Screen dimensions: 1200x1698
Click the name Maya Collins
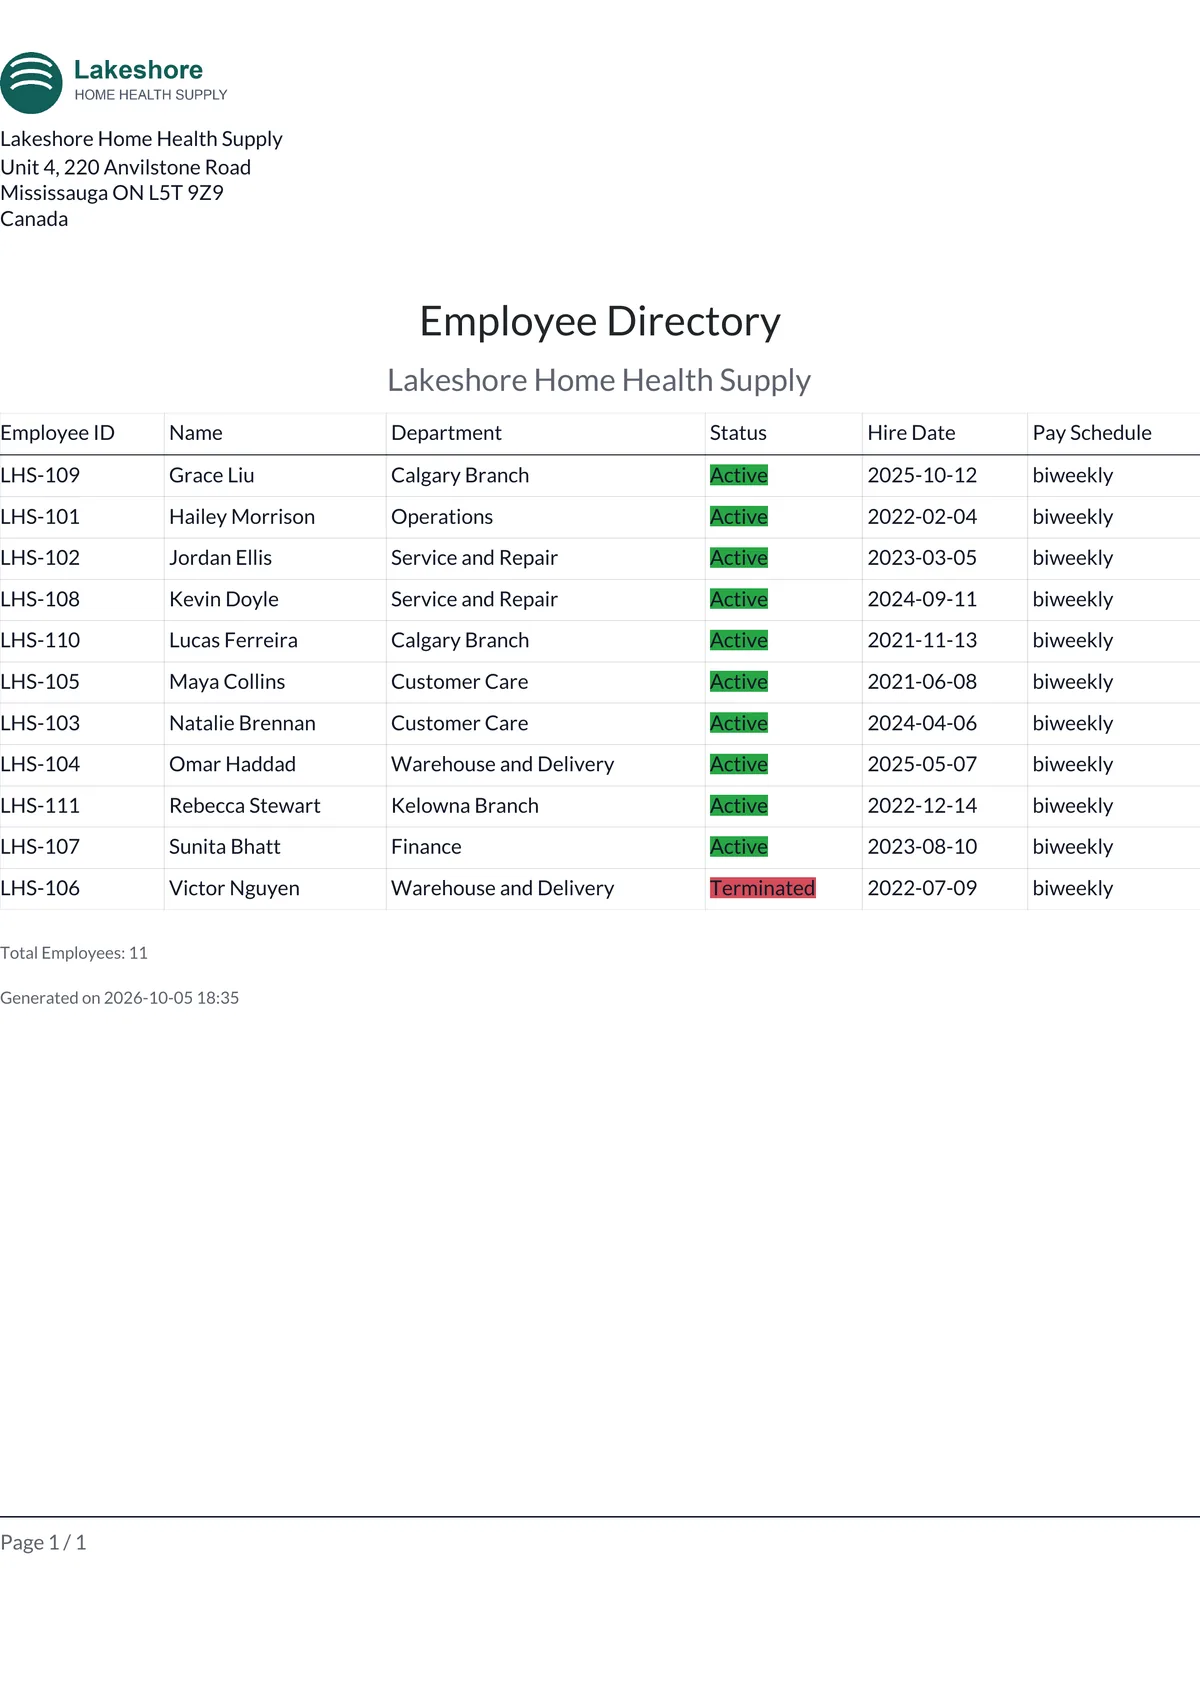[x=227, y=682]
